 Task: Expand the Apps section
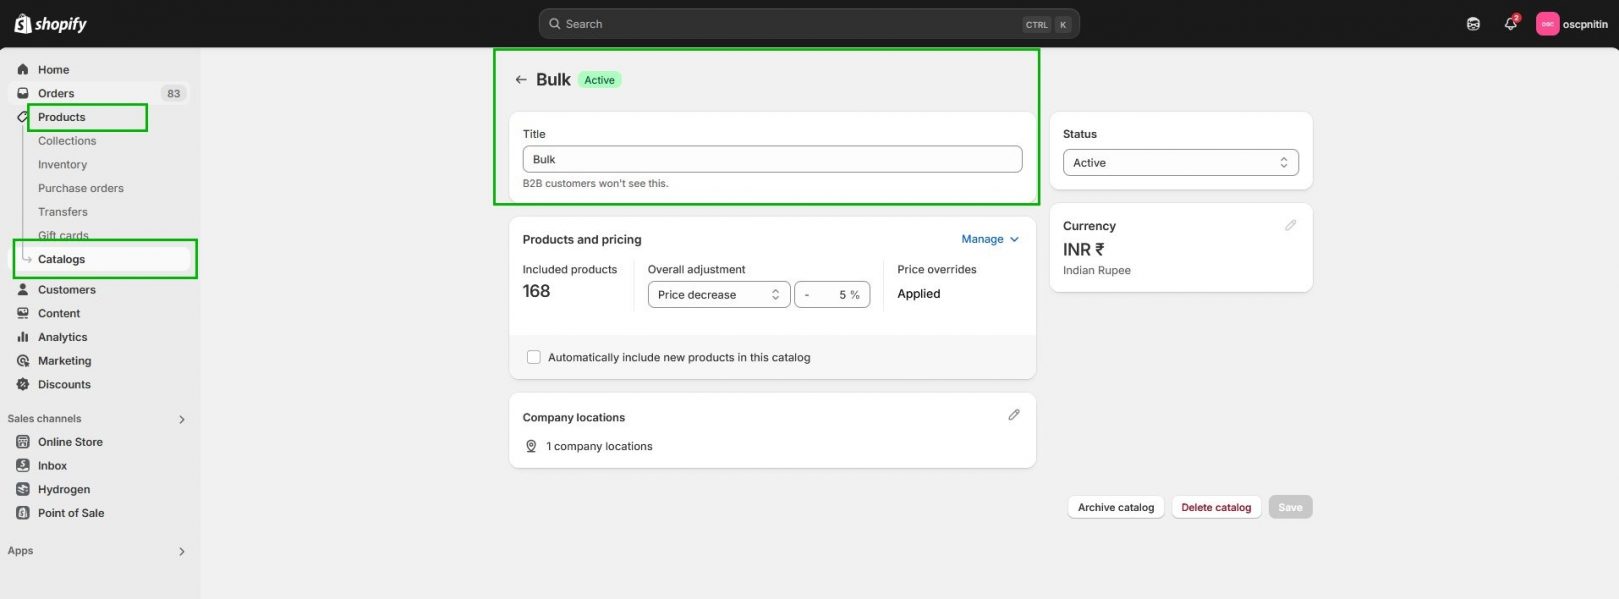coord(181,551)
